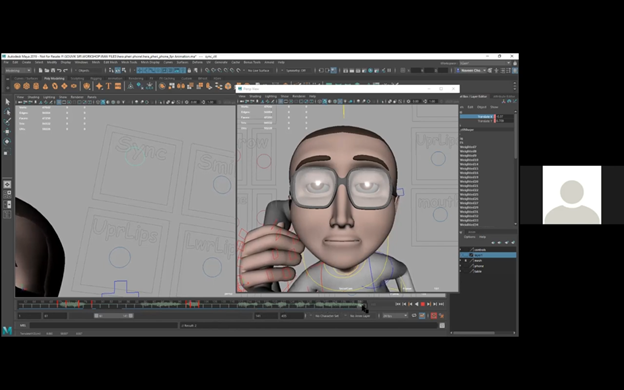The height and width of the screenshot is (390, 624).
Task: Open the File menu
Action: coord(6,62)
